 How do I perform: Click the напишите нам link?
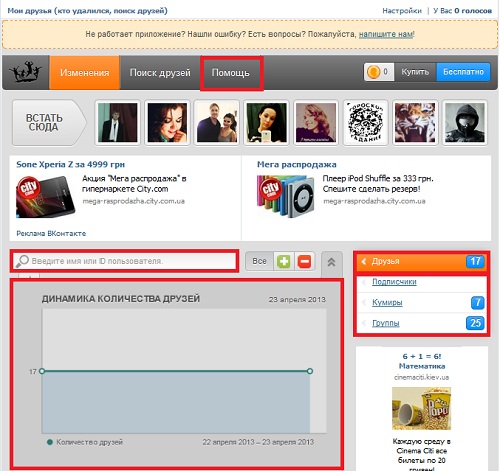[x=386, y=34]
